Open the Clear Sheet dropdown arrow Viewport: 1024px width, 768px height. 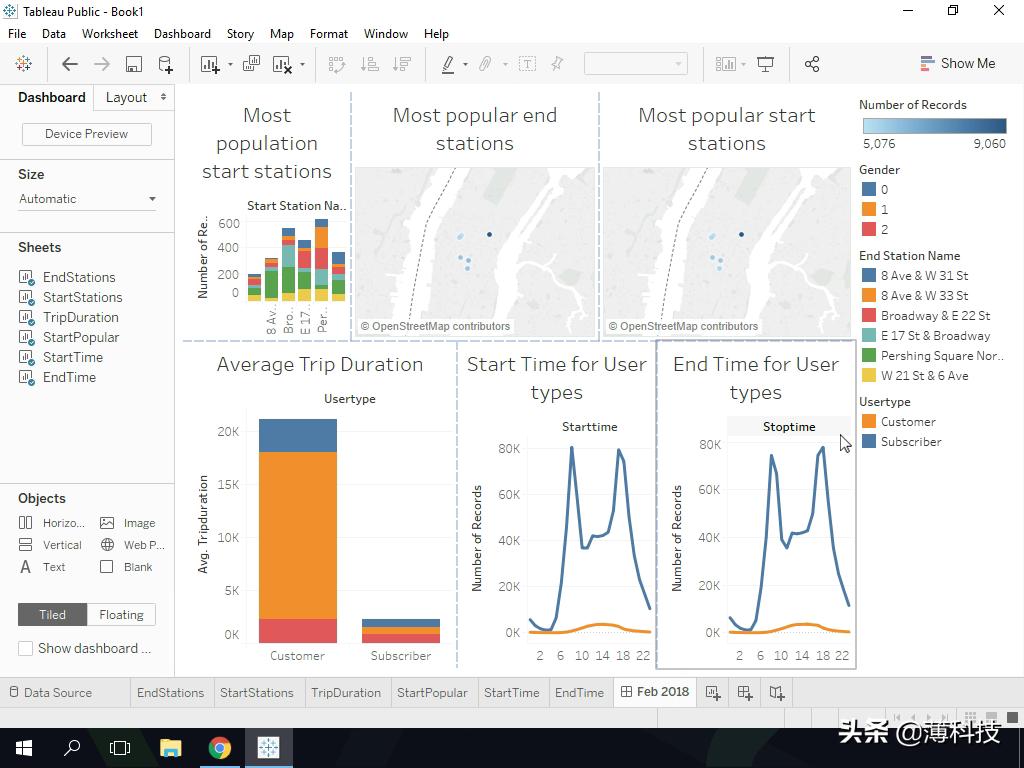tap(302, 64)
